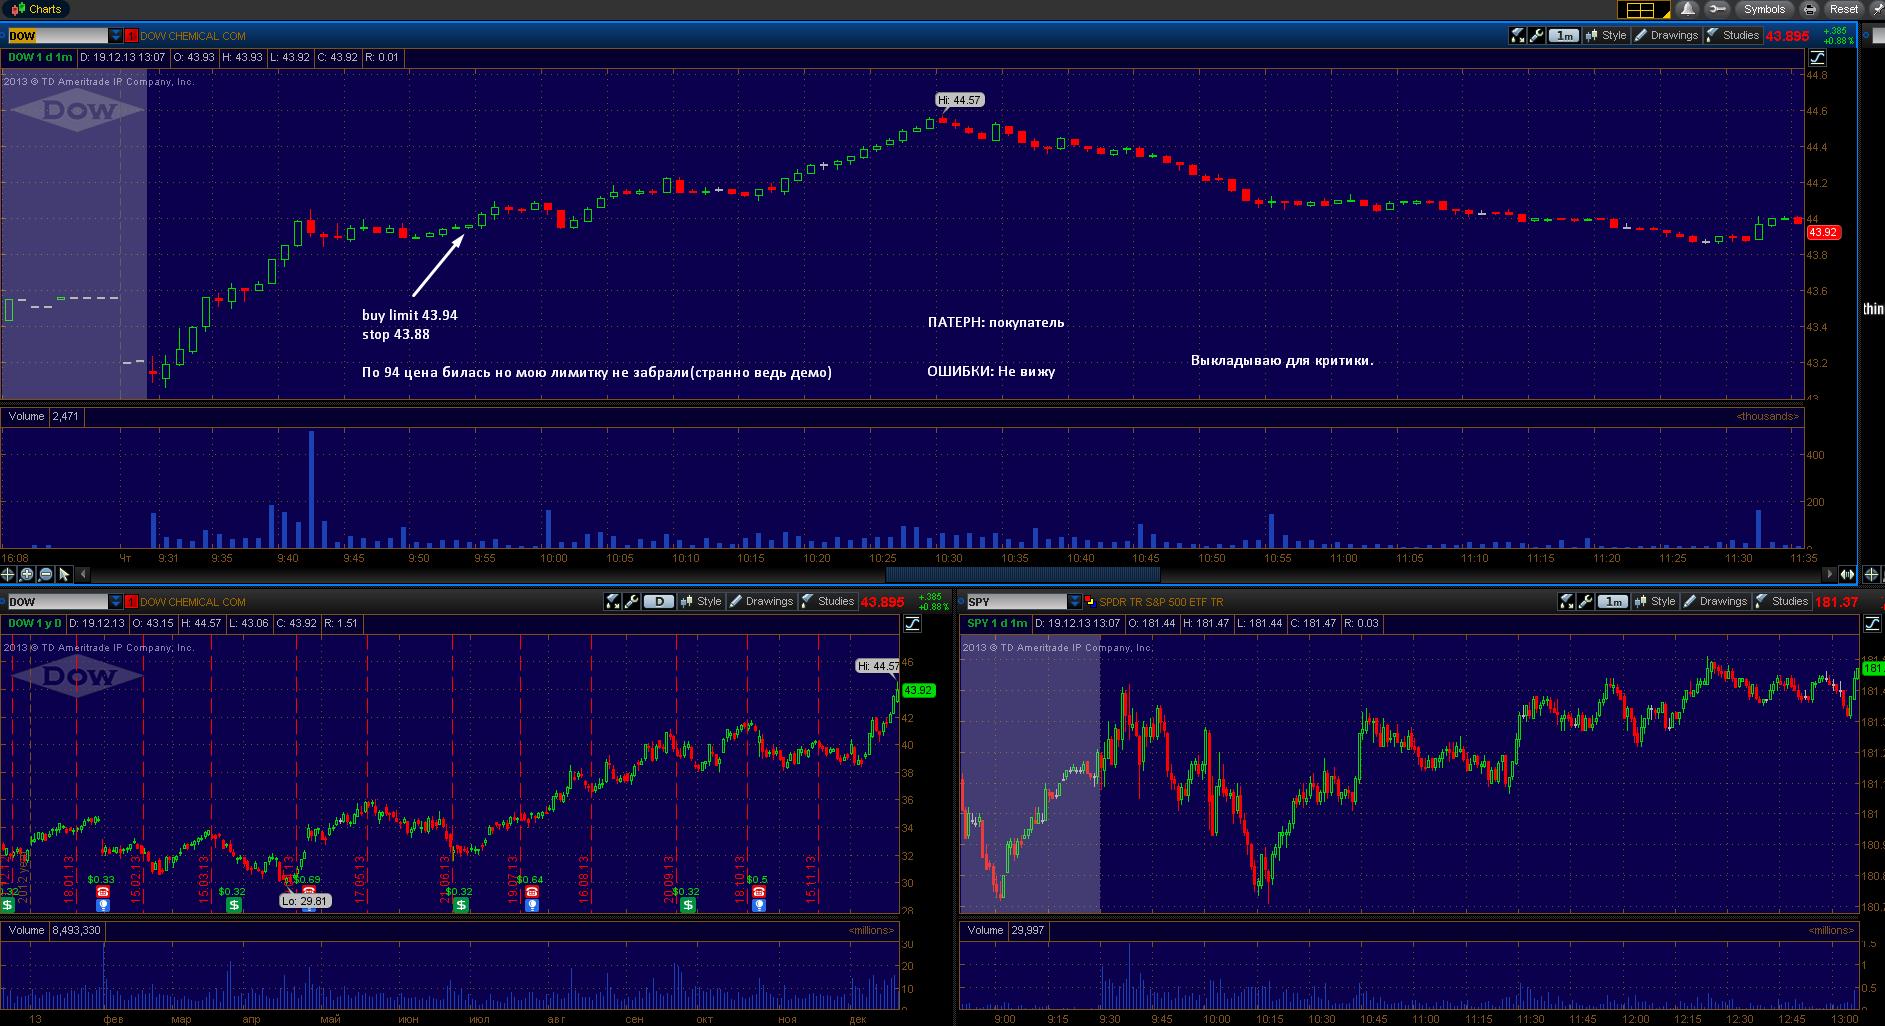The width and height of the screenshot is (1885, 1026).
Task: Open Studies menu on SPY chart
Action: 1782,602
